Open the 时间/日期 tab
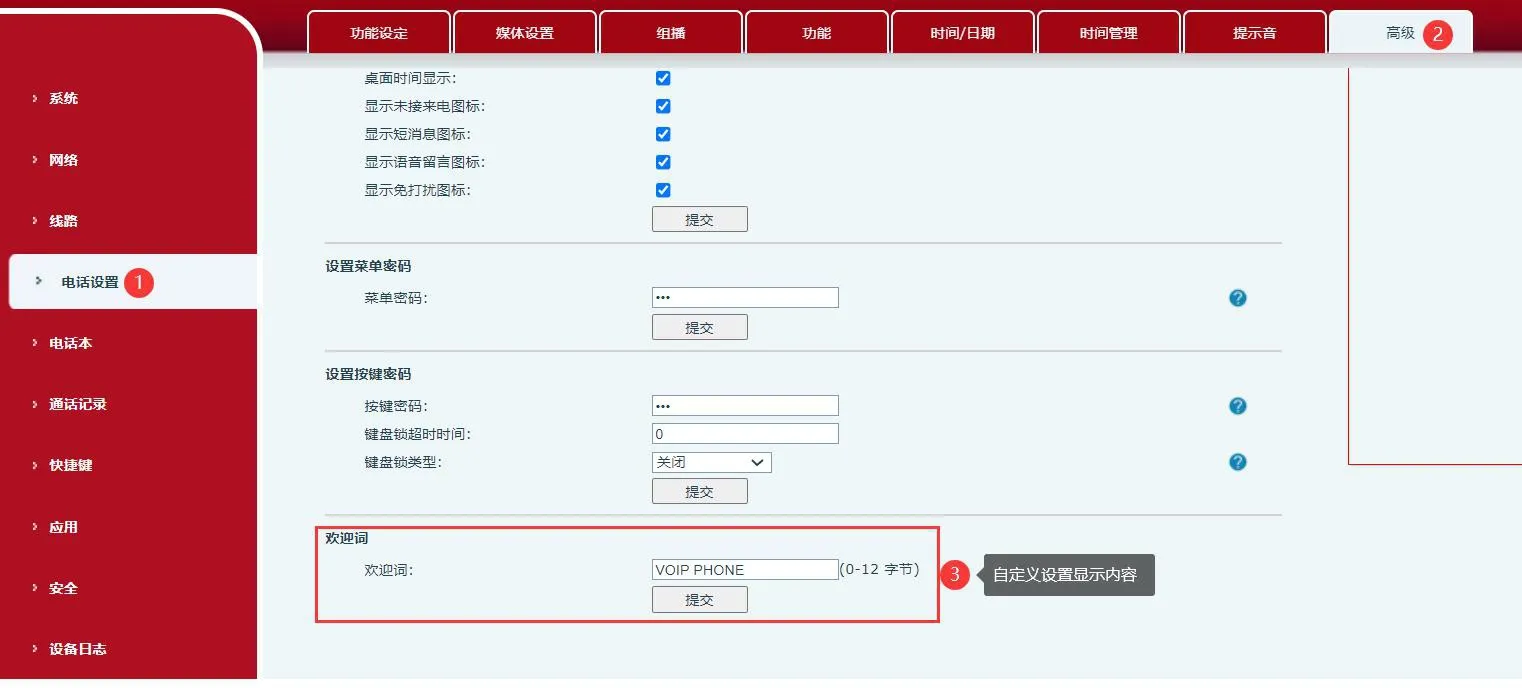The image size is (1522, 688). (962, 32)
